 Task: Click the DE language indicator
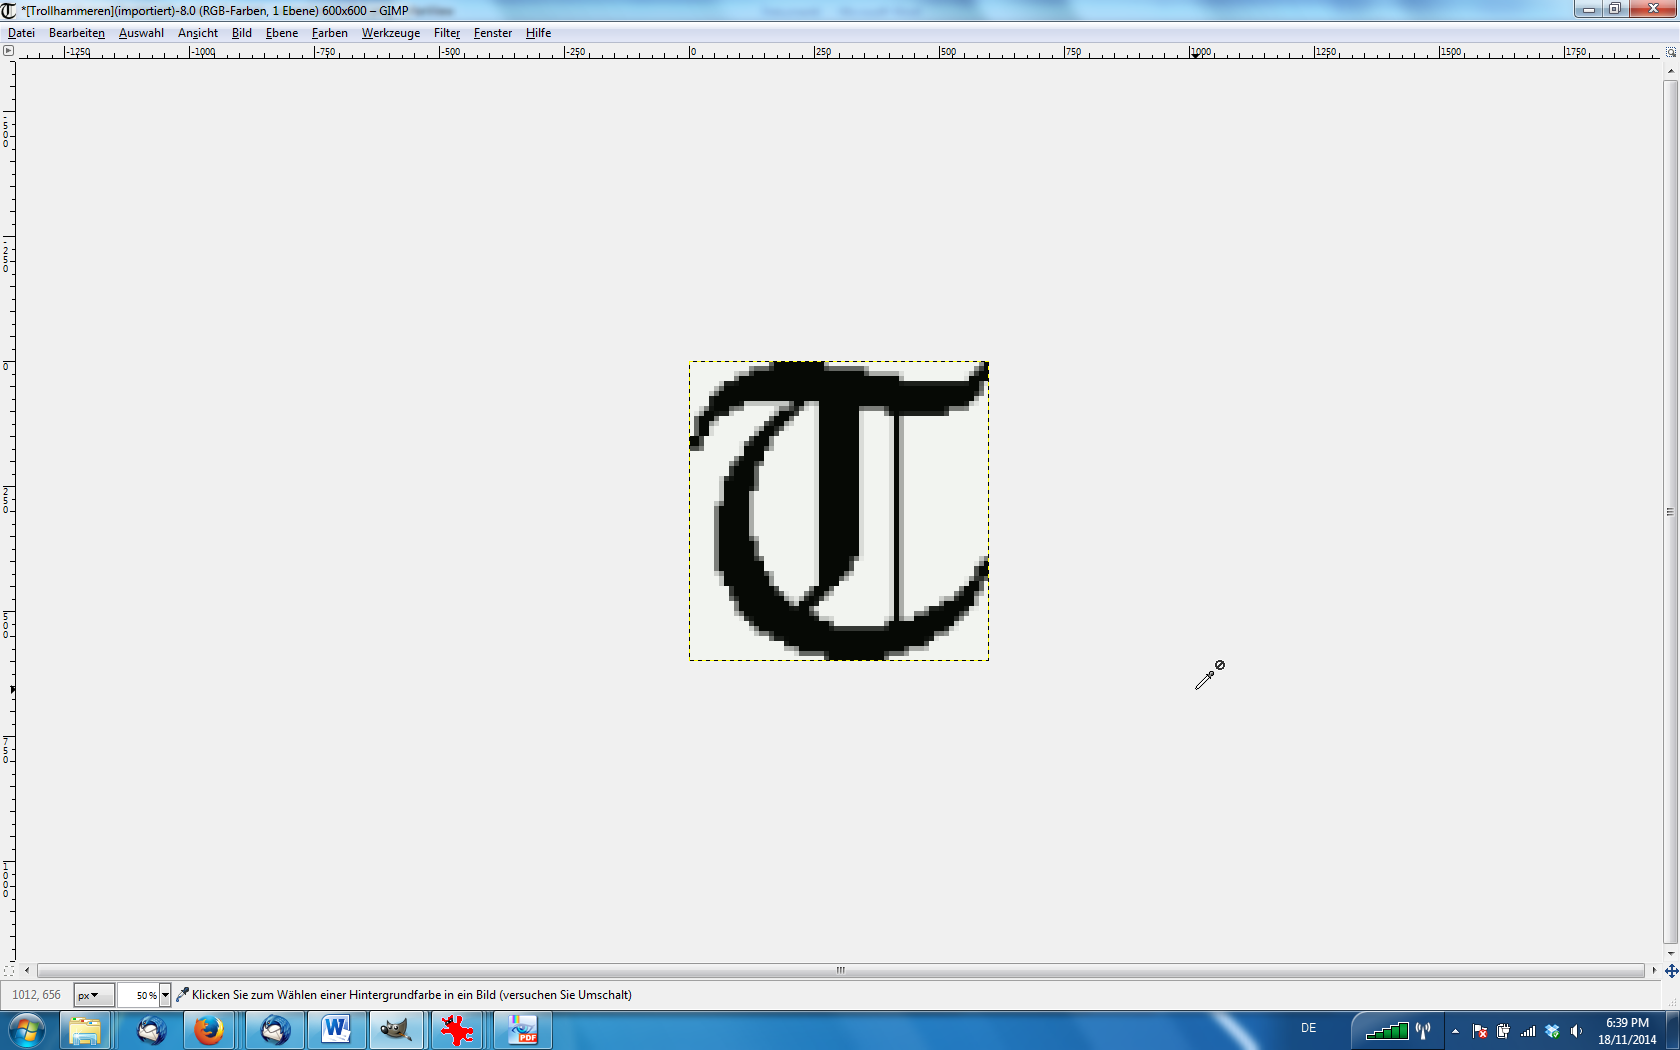tap(1308, 1028)
